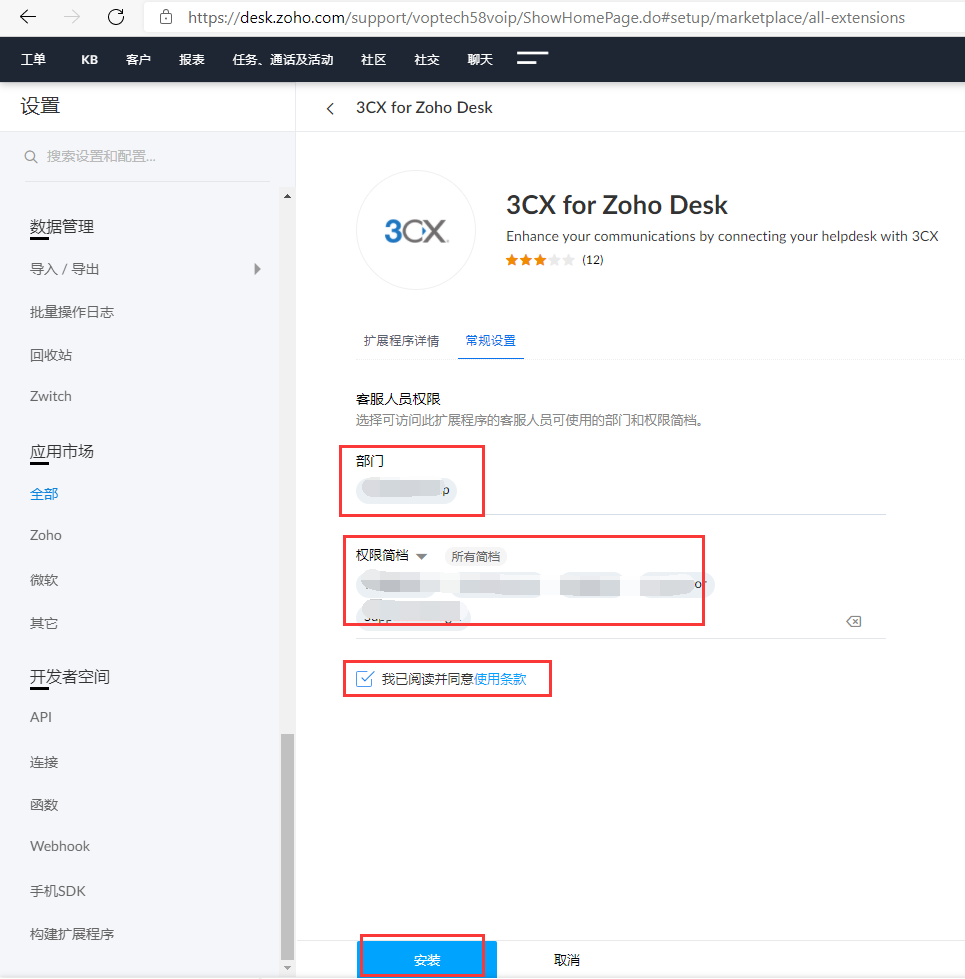965x979 pixels.
Task: Click the 3CX logo thumbnail
Action: [416, 230]
